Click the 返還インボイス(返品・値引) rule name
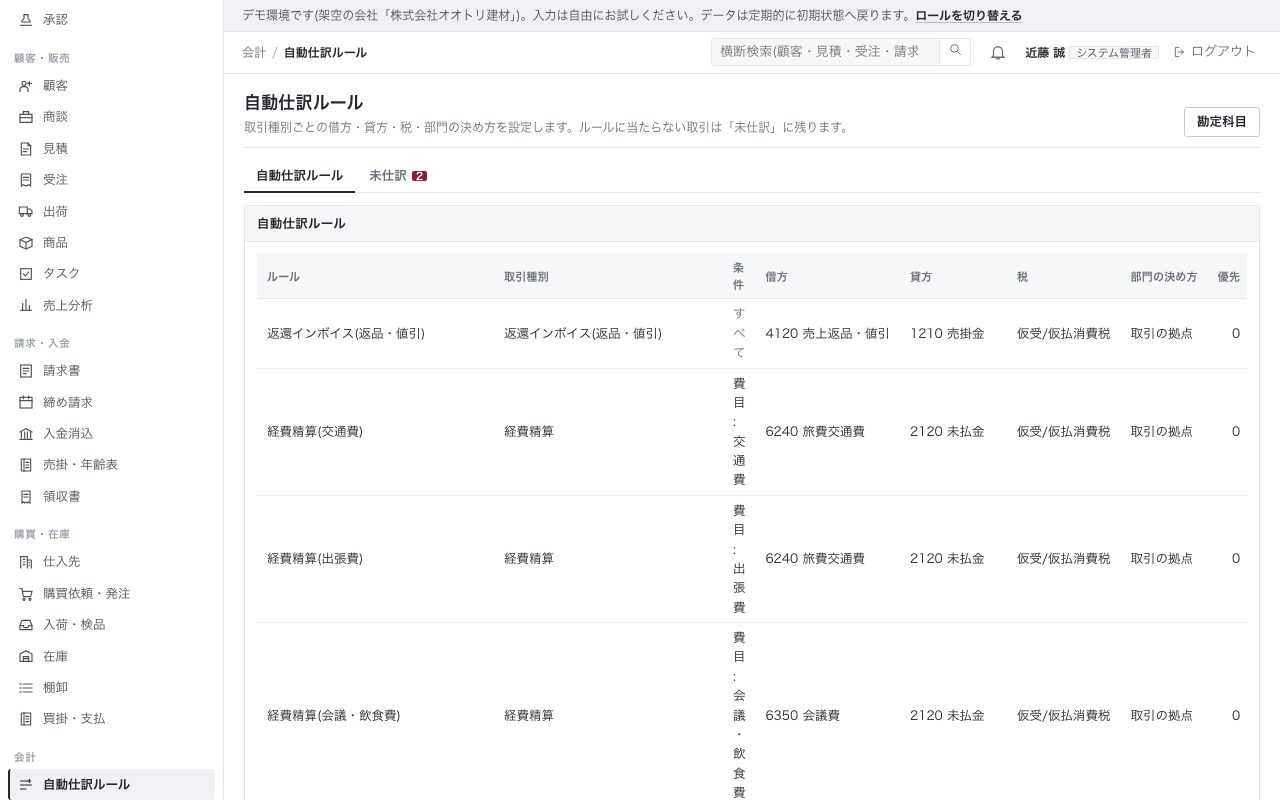 pos(346,334)
